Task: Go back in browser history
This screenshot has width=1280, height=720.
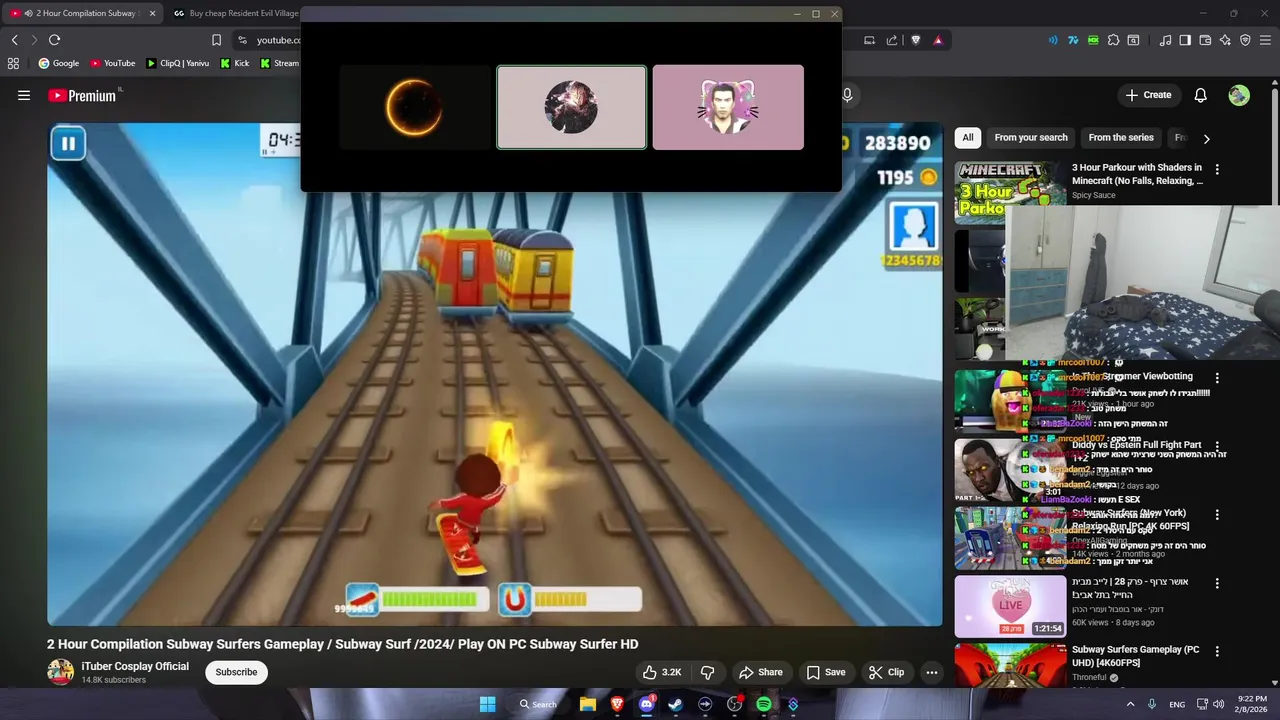Action: pos(14,40)
